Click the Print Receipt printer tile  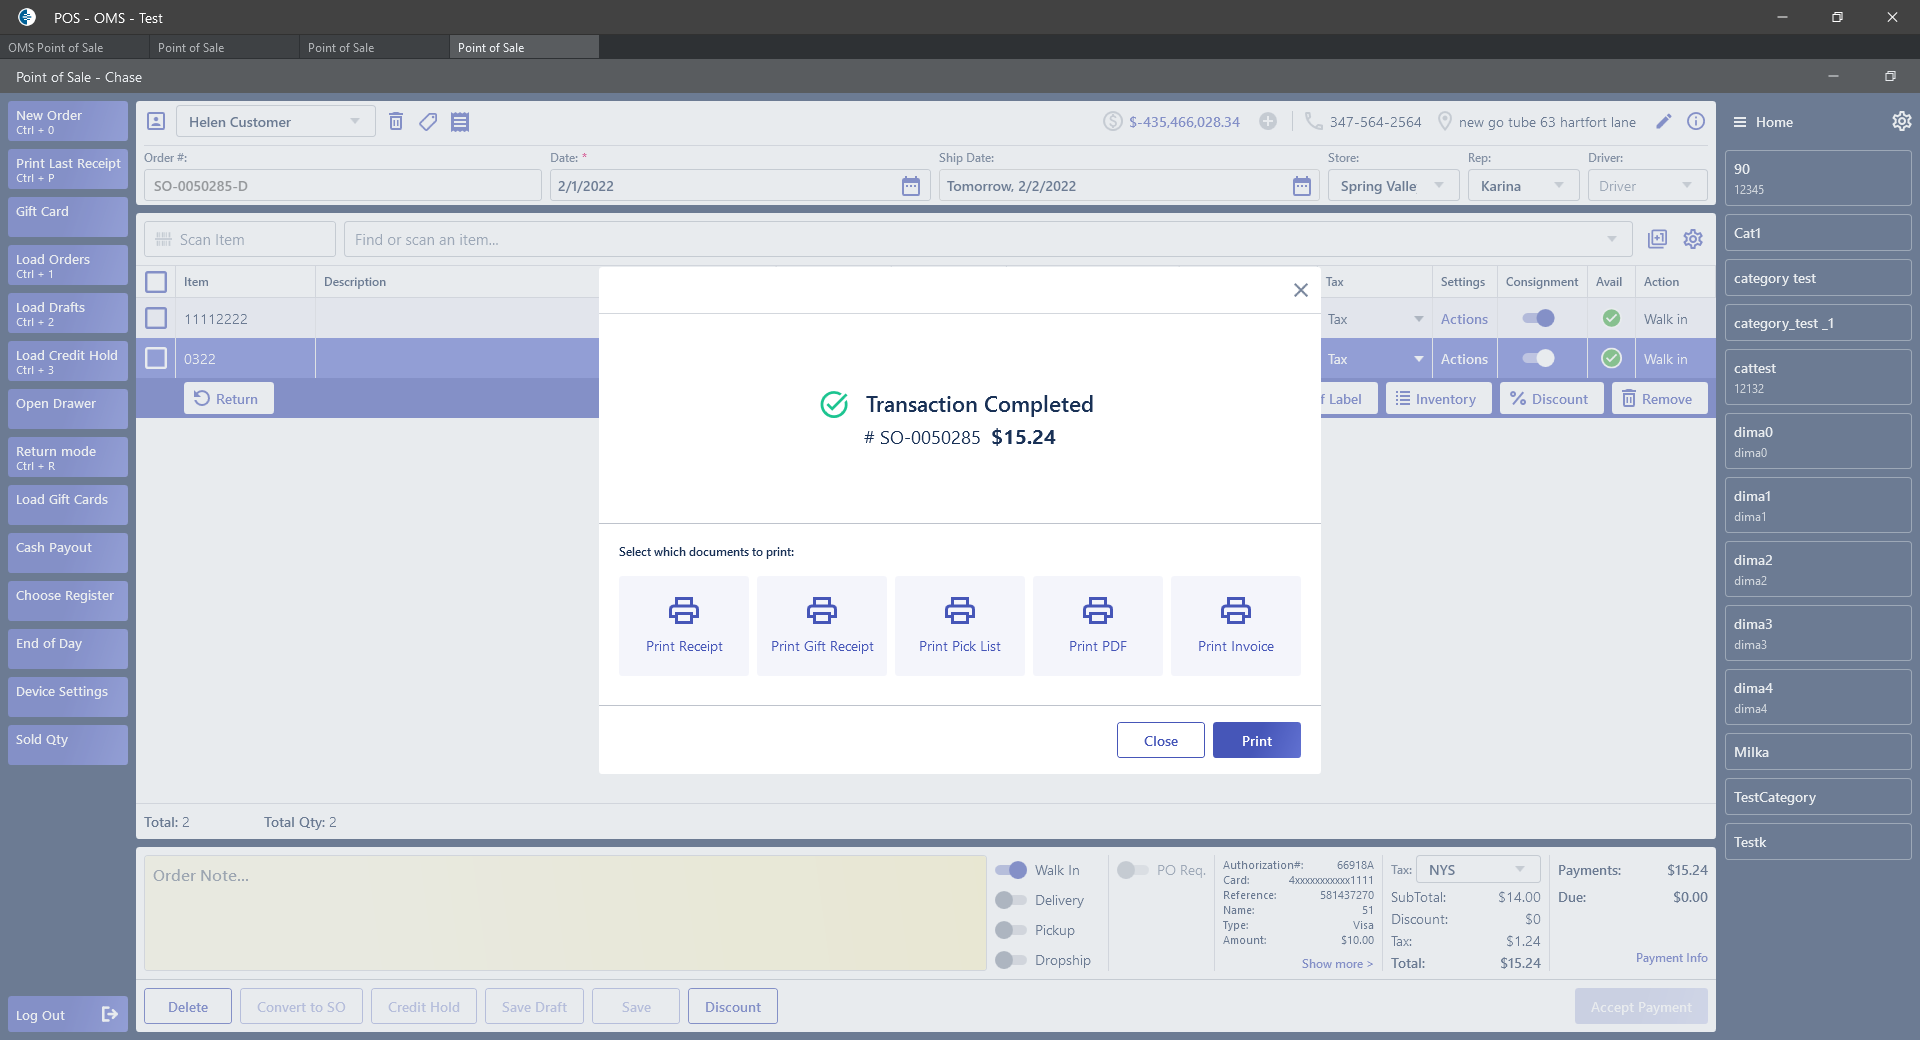tap(684, 626)
